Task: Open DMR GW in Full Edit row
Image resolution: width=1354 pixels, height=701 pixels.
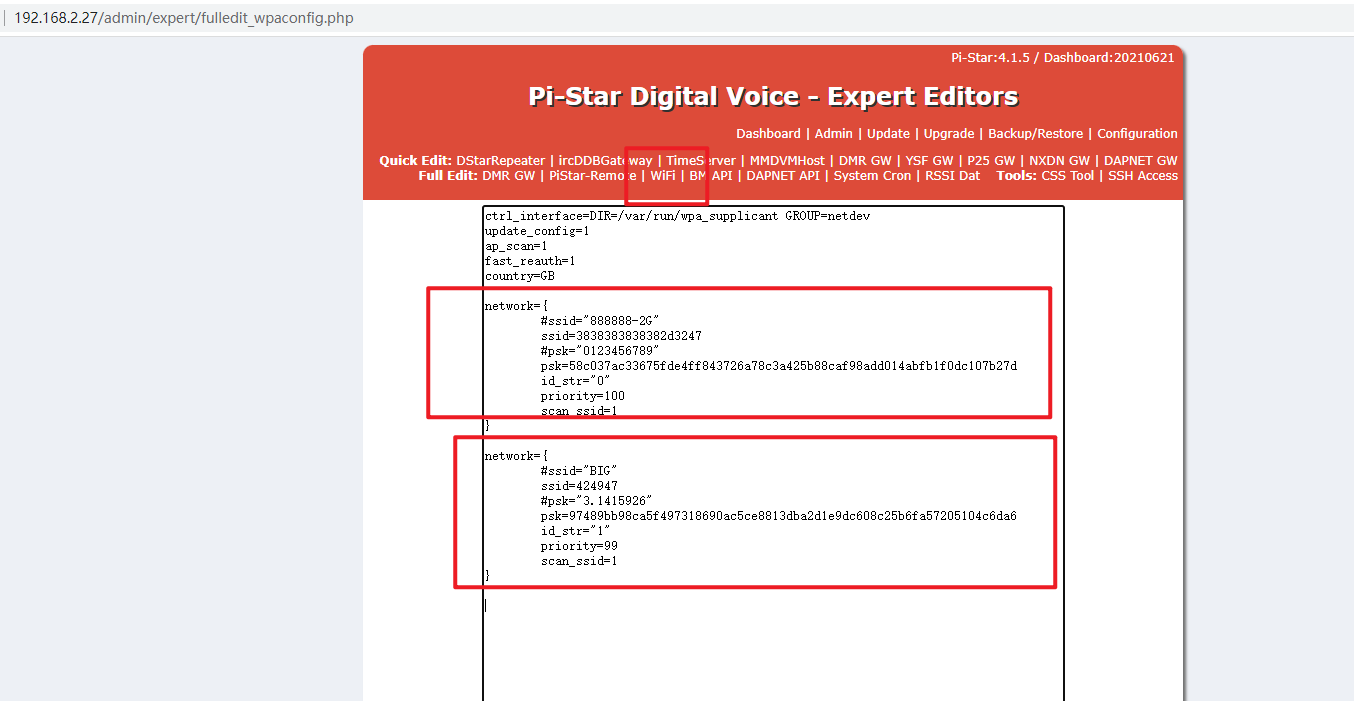Action: coord(508,176)
